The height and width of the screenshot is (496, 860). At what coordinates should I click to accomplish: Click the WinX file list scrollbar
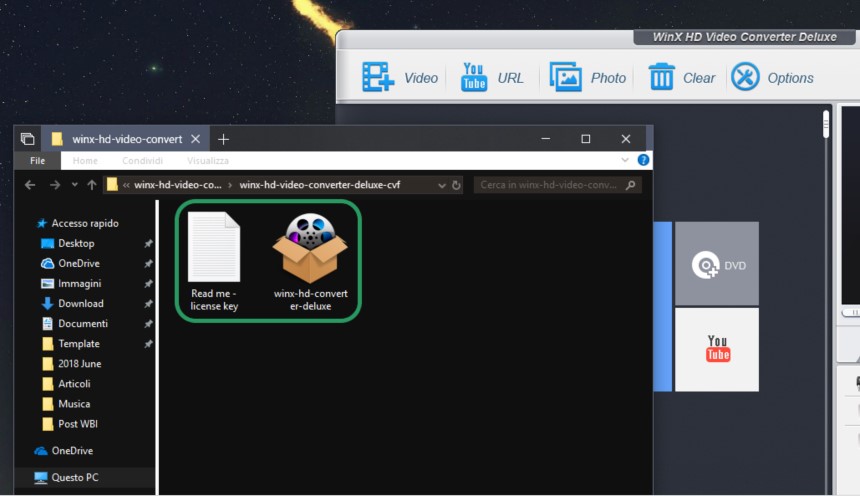pos(827,124)
